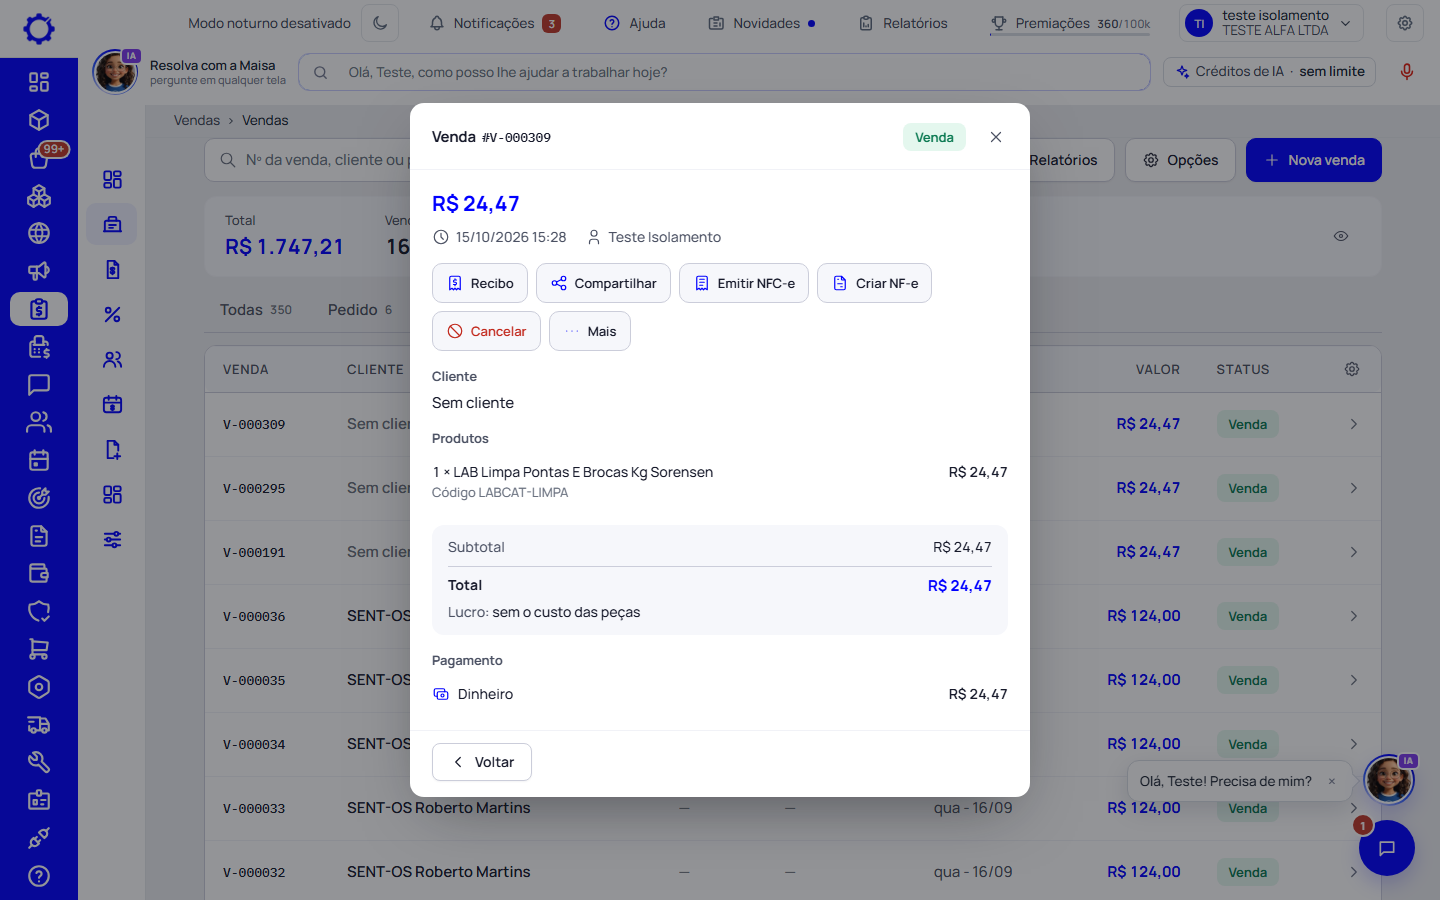Open the sliders settings icon in submenu
The image size is (1440, 900).
(112, 539)
